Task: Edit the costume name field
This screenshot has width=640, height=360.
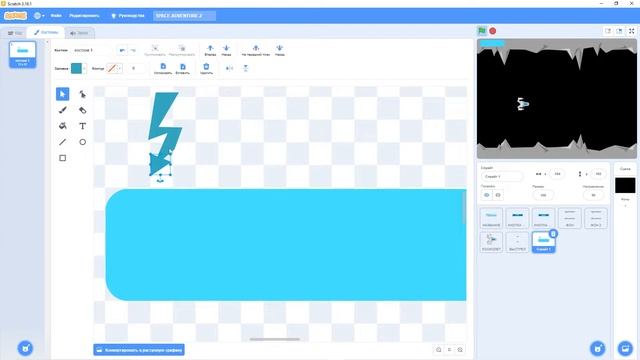Action: tap(92, 50)
